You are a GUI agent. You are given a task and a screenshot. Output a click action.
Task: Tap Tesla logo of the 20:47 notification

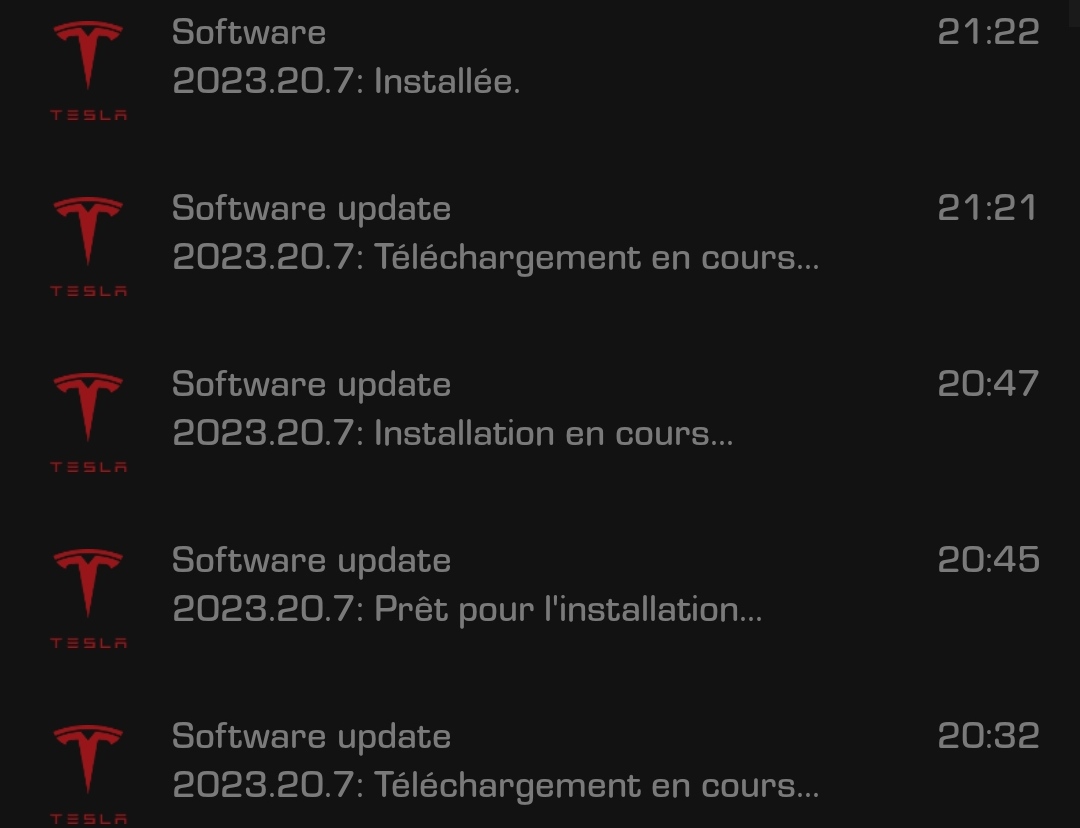[88, 422]
